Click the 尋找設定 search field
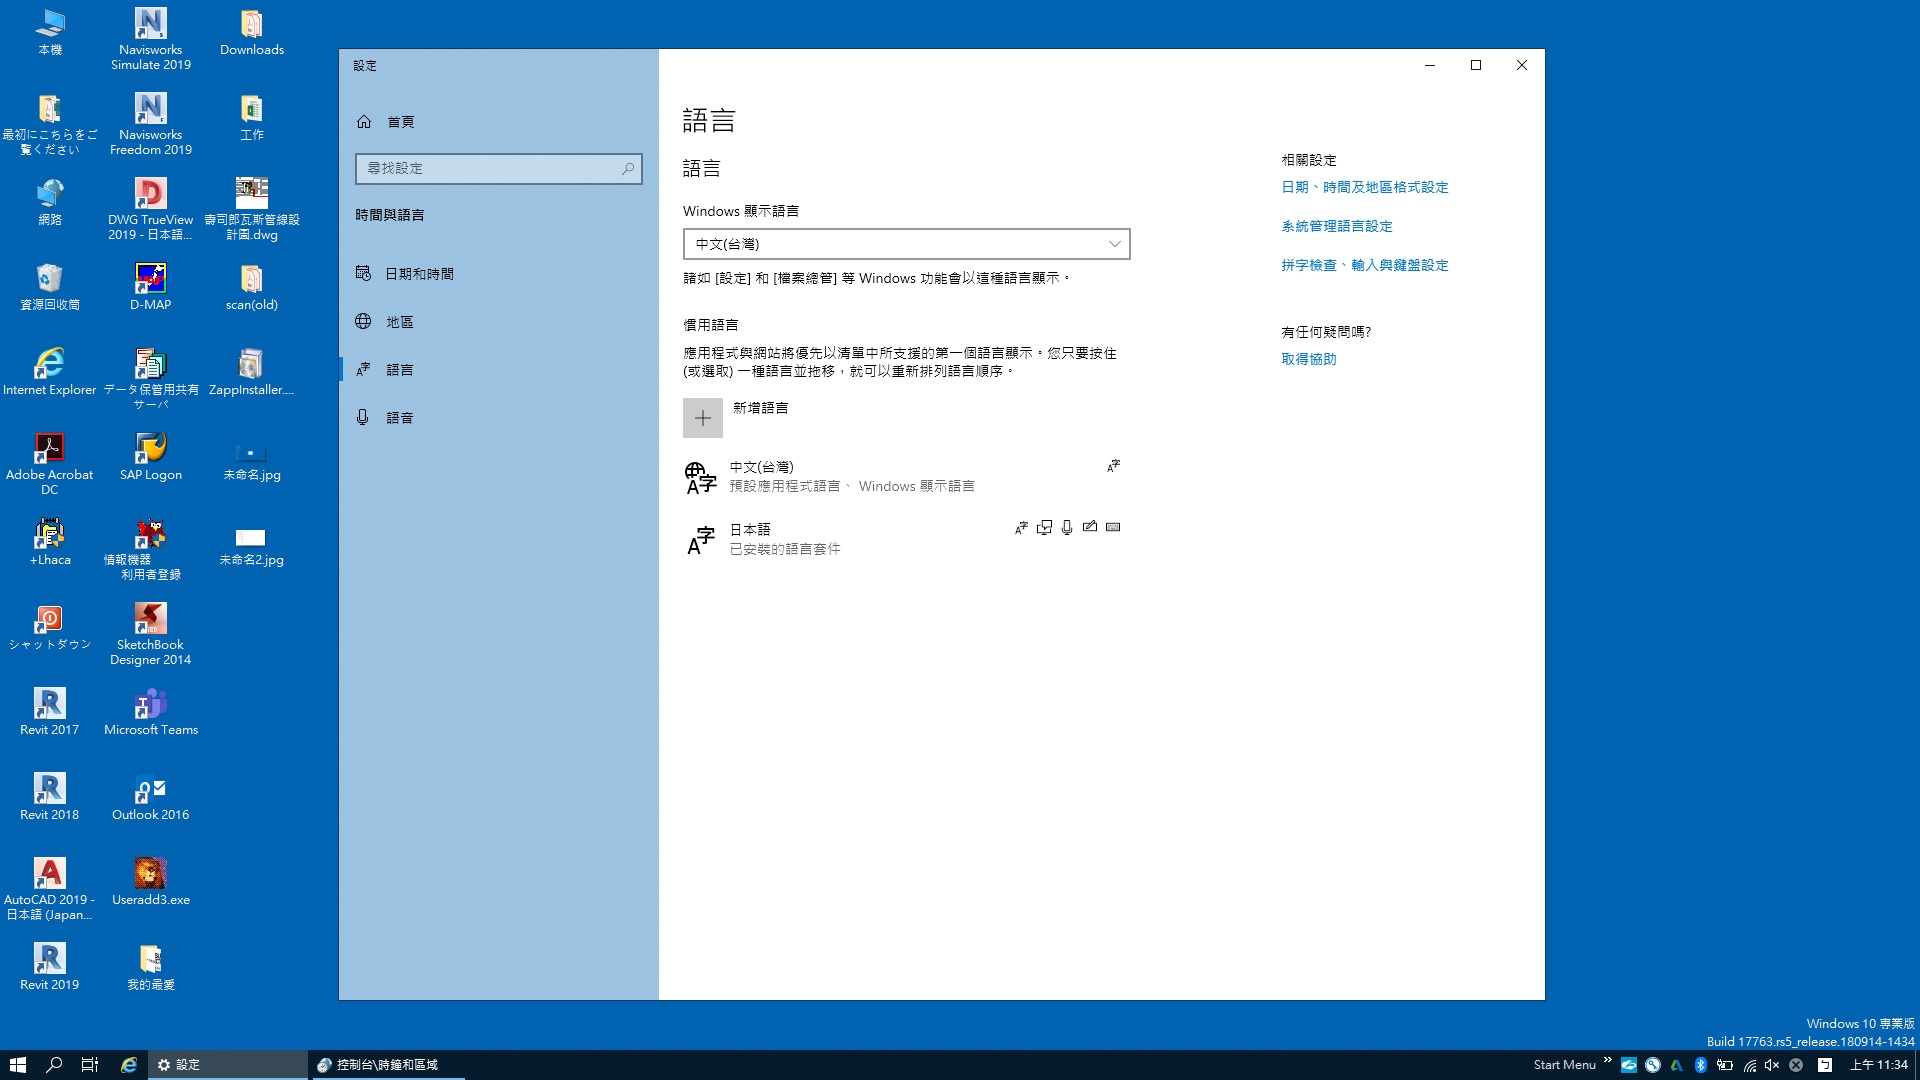 click(498, 169)
